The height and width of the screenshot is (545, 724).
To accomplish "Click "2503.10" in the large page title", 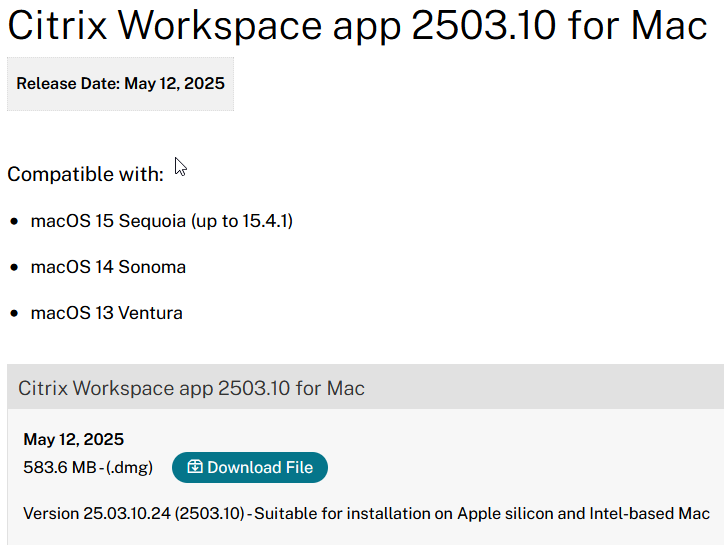I will pos(481,27).
